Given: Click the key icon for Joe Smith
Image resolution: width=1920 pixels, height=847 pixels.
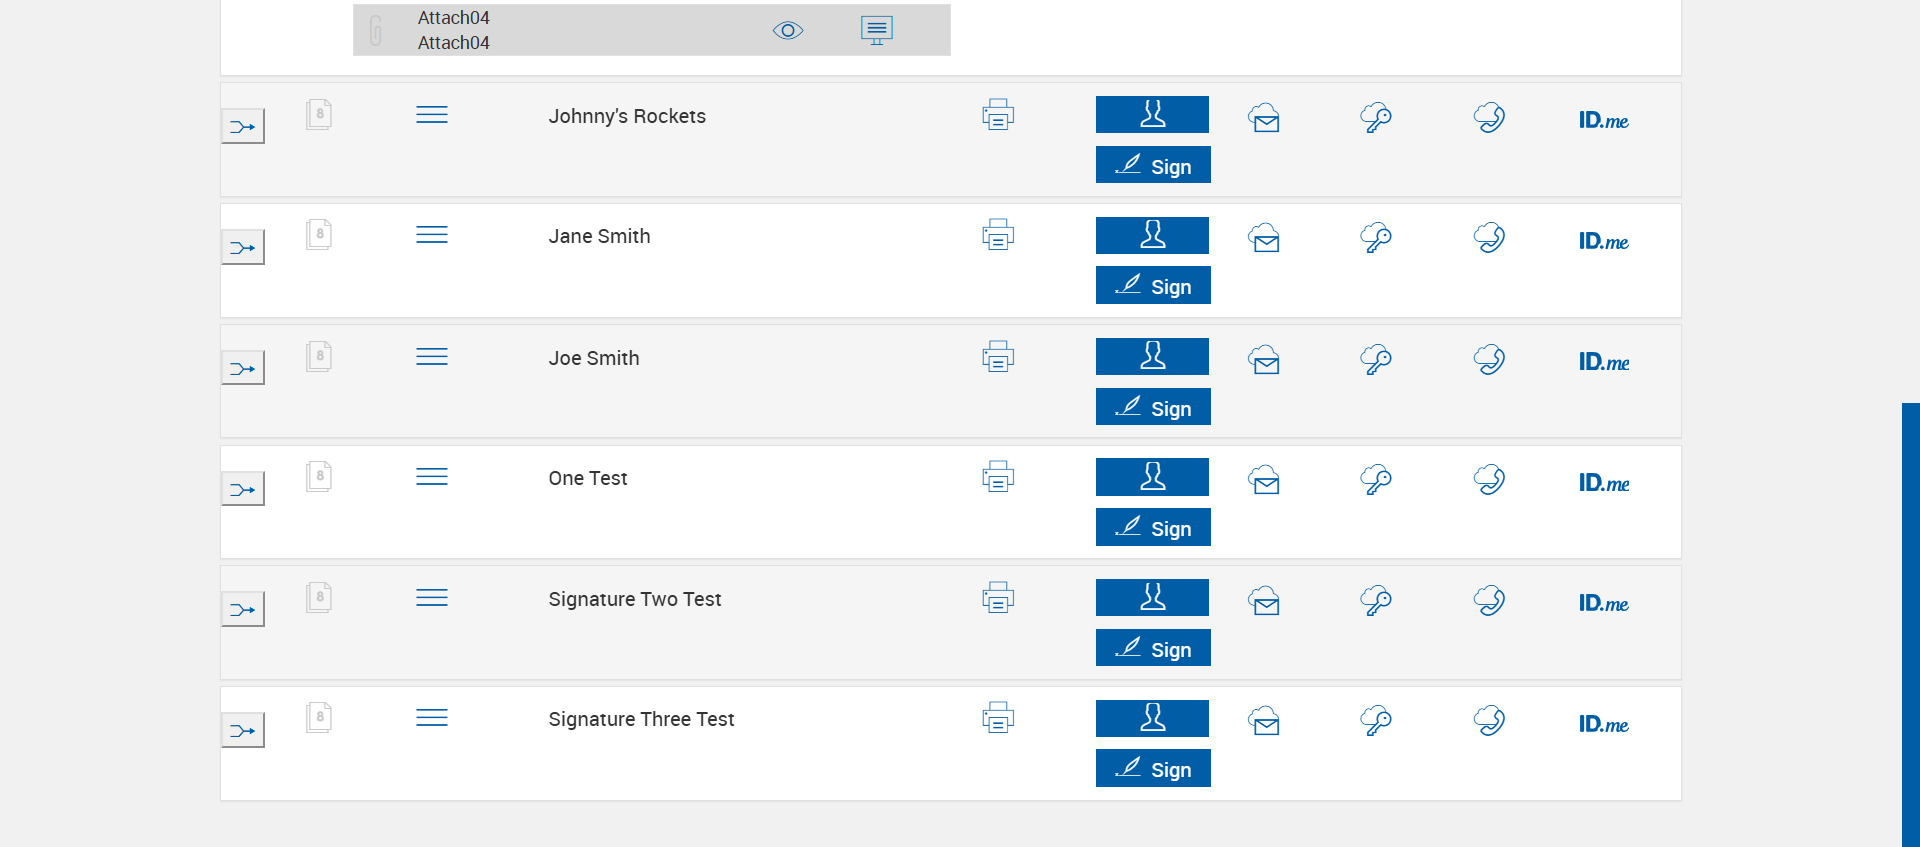Looking at the screenshot, I should tap(1376, 359).
